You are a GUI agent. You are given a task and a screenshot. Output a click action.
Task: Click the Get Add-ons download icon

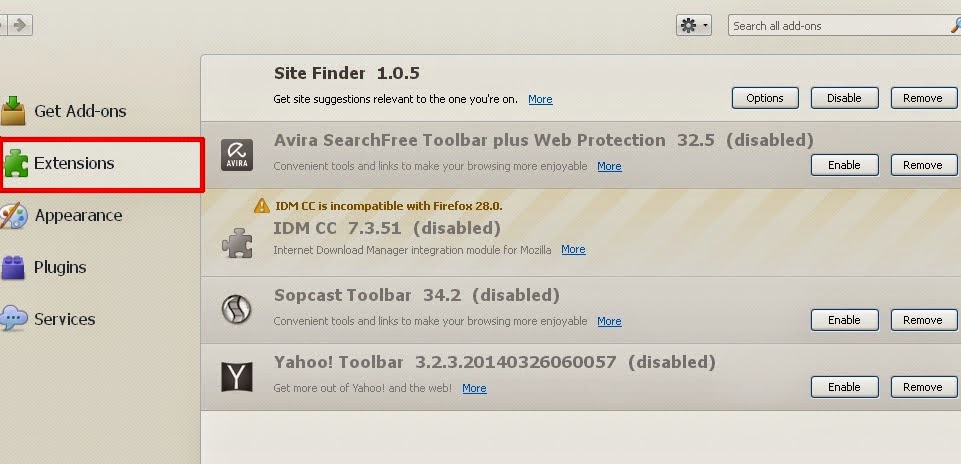pyautogui.click(x=14, y=110)
